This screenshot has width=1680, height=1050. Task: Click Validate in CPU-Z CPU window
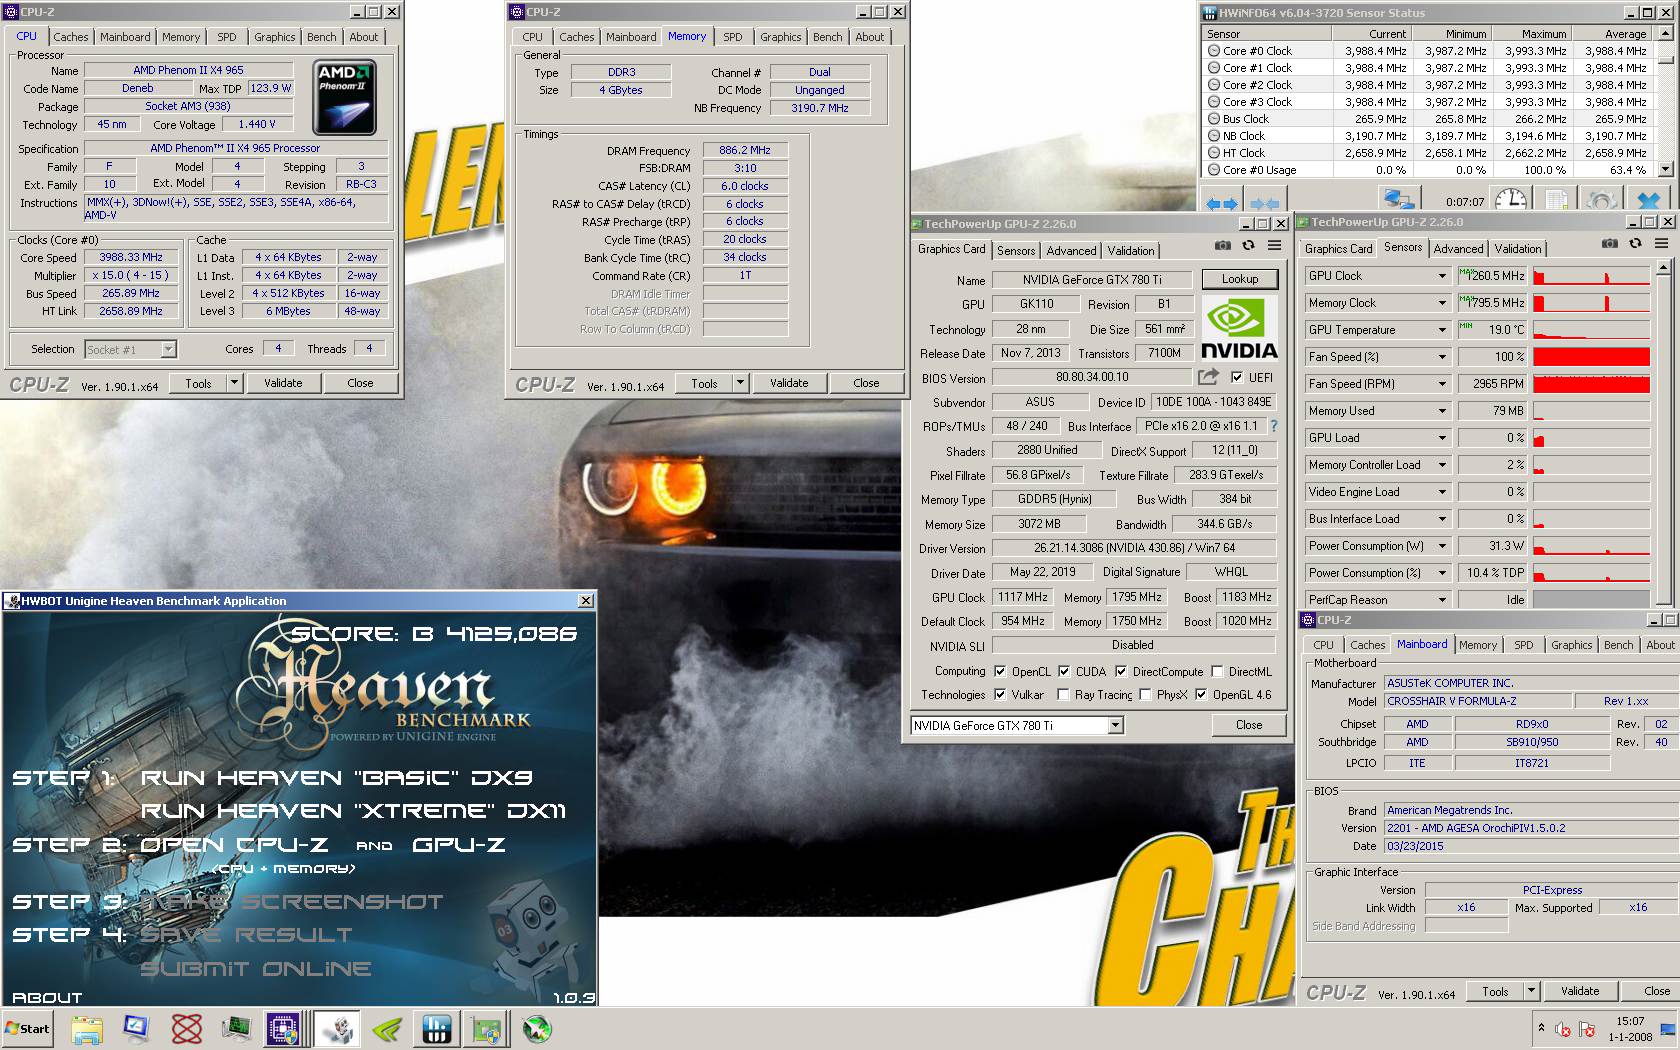pos(283,383)
